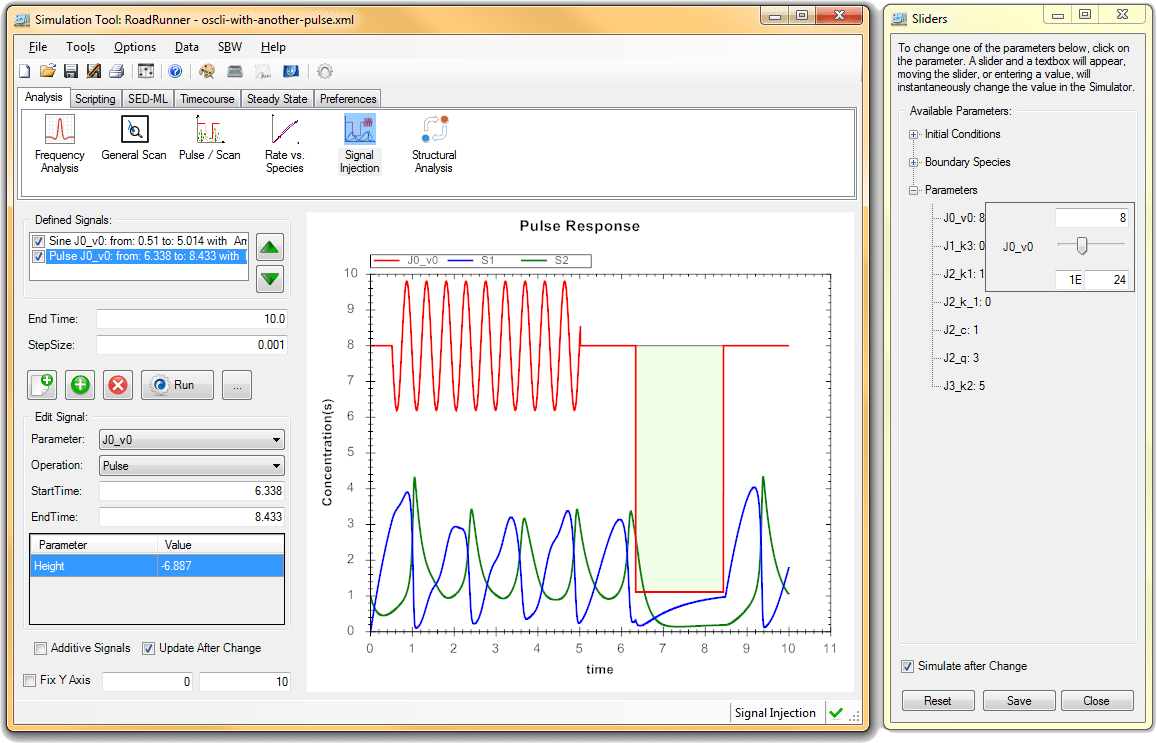Click the Run button to simulate
The width and height of the screenshot is (1157, 743).
pos(176,384)
